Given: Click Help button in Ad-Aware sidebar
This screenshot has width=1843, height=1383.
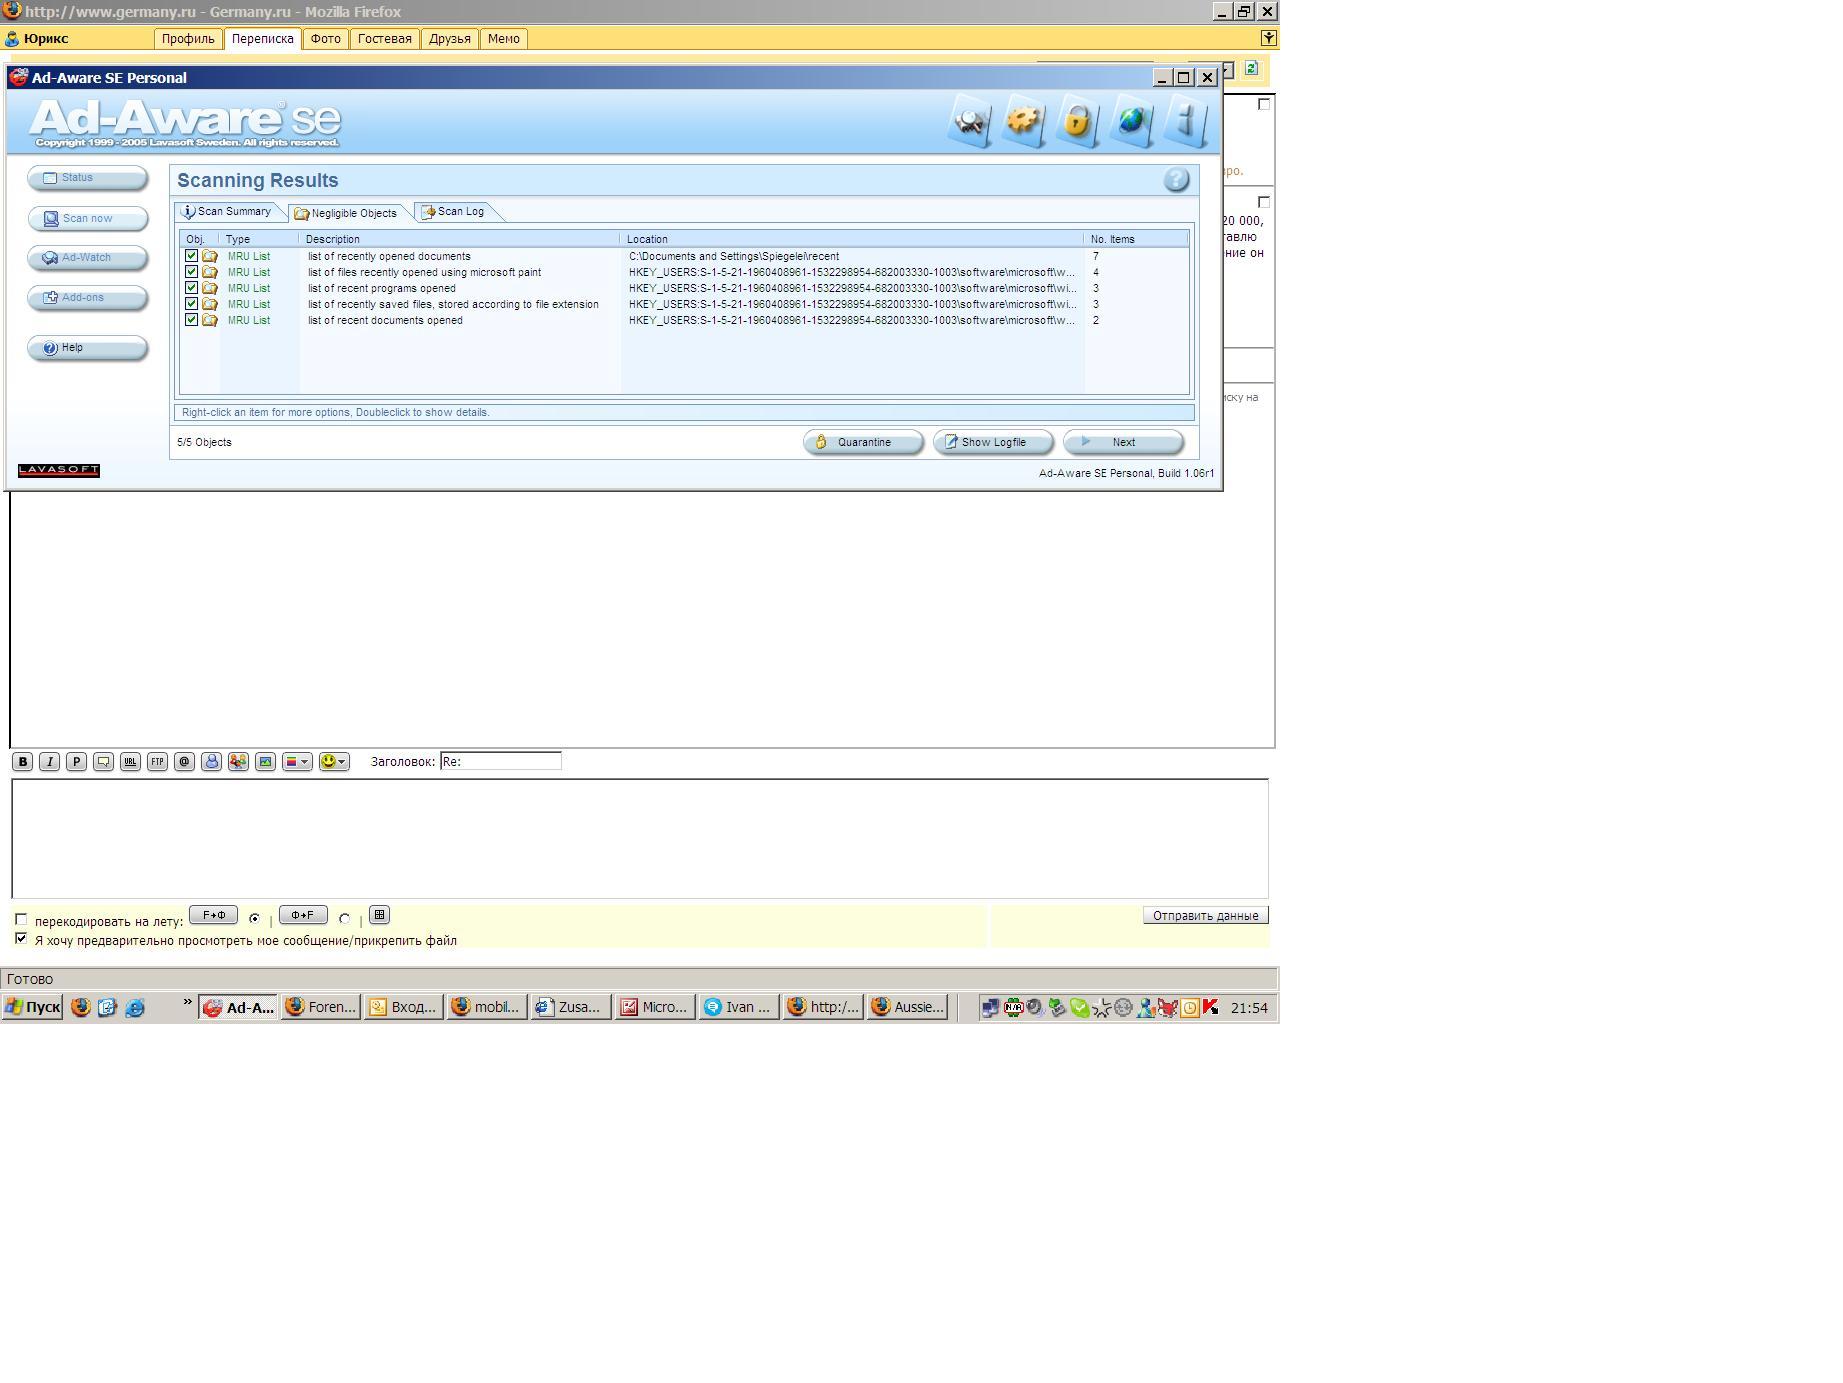Looking at the screenshot, I should [x=88, y=348].
